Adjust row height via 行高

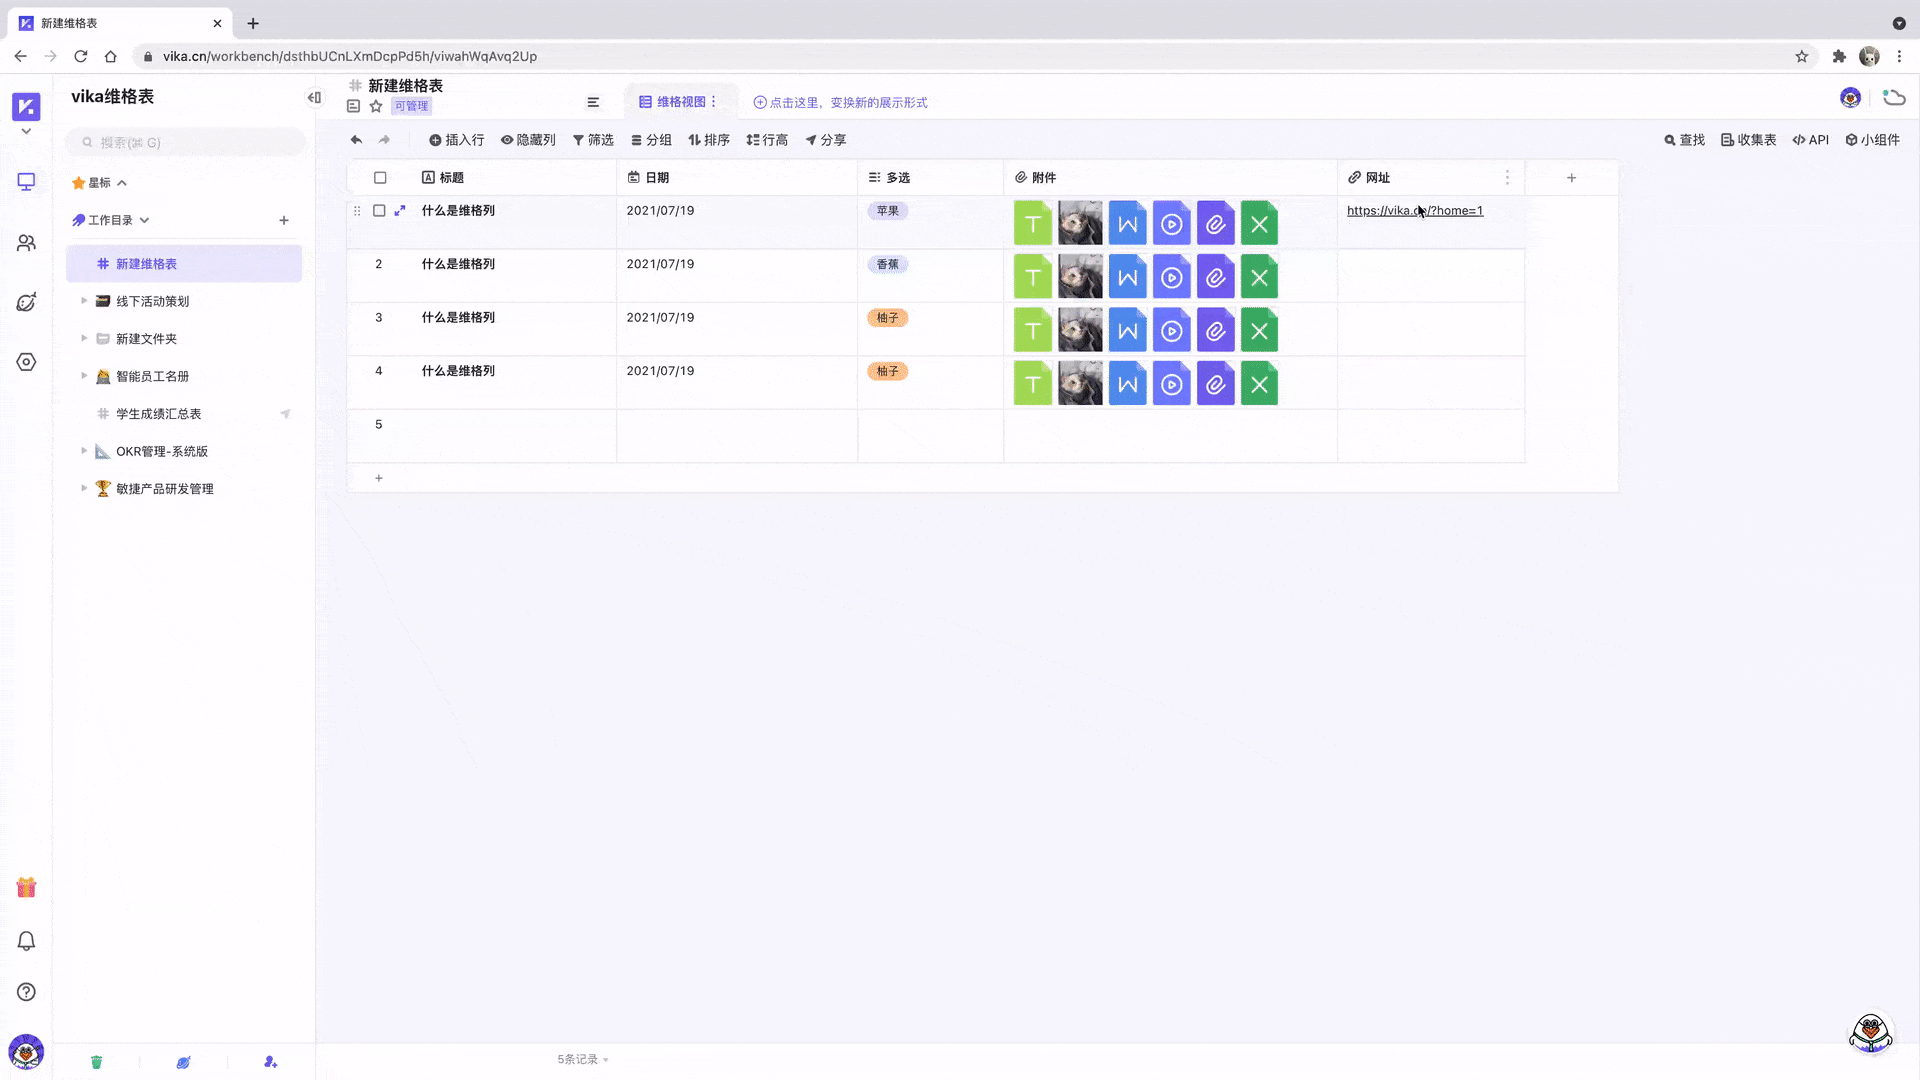click(x=767, y=140)
